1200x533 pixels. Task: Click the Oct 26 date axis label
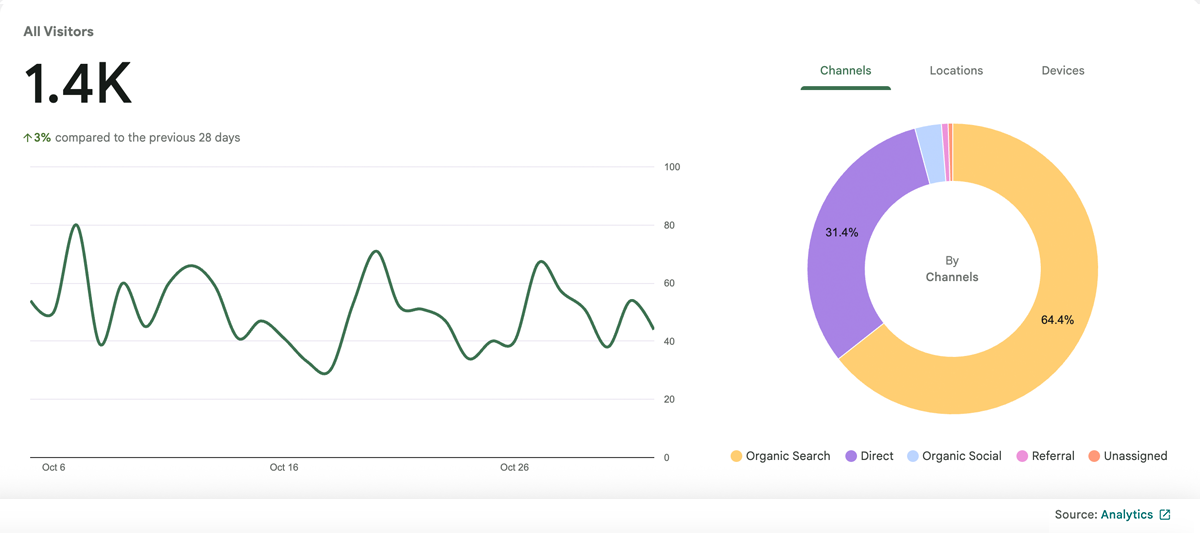pos(514,468)
